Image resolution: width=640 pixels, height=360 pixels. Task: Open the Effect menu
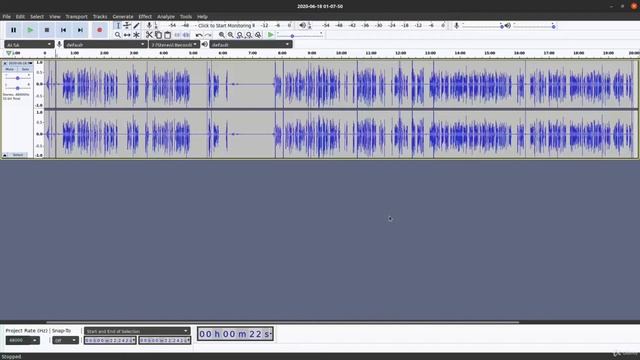[x=145, y=17]
